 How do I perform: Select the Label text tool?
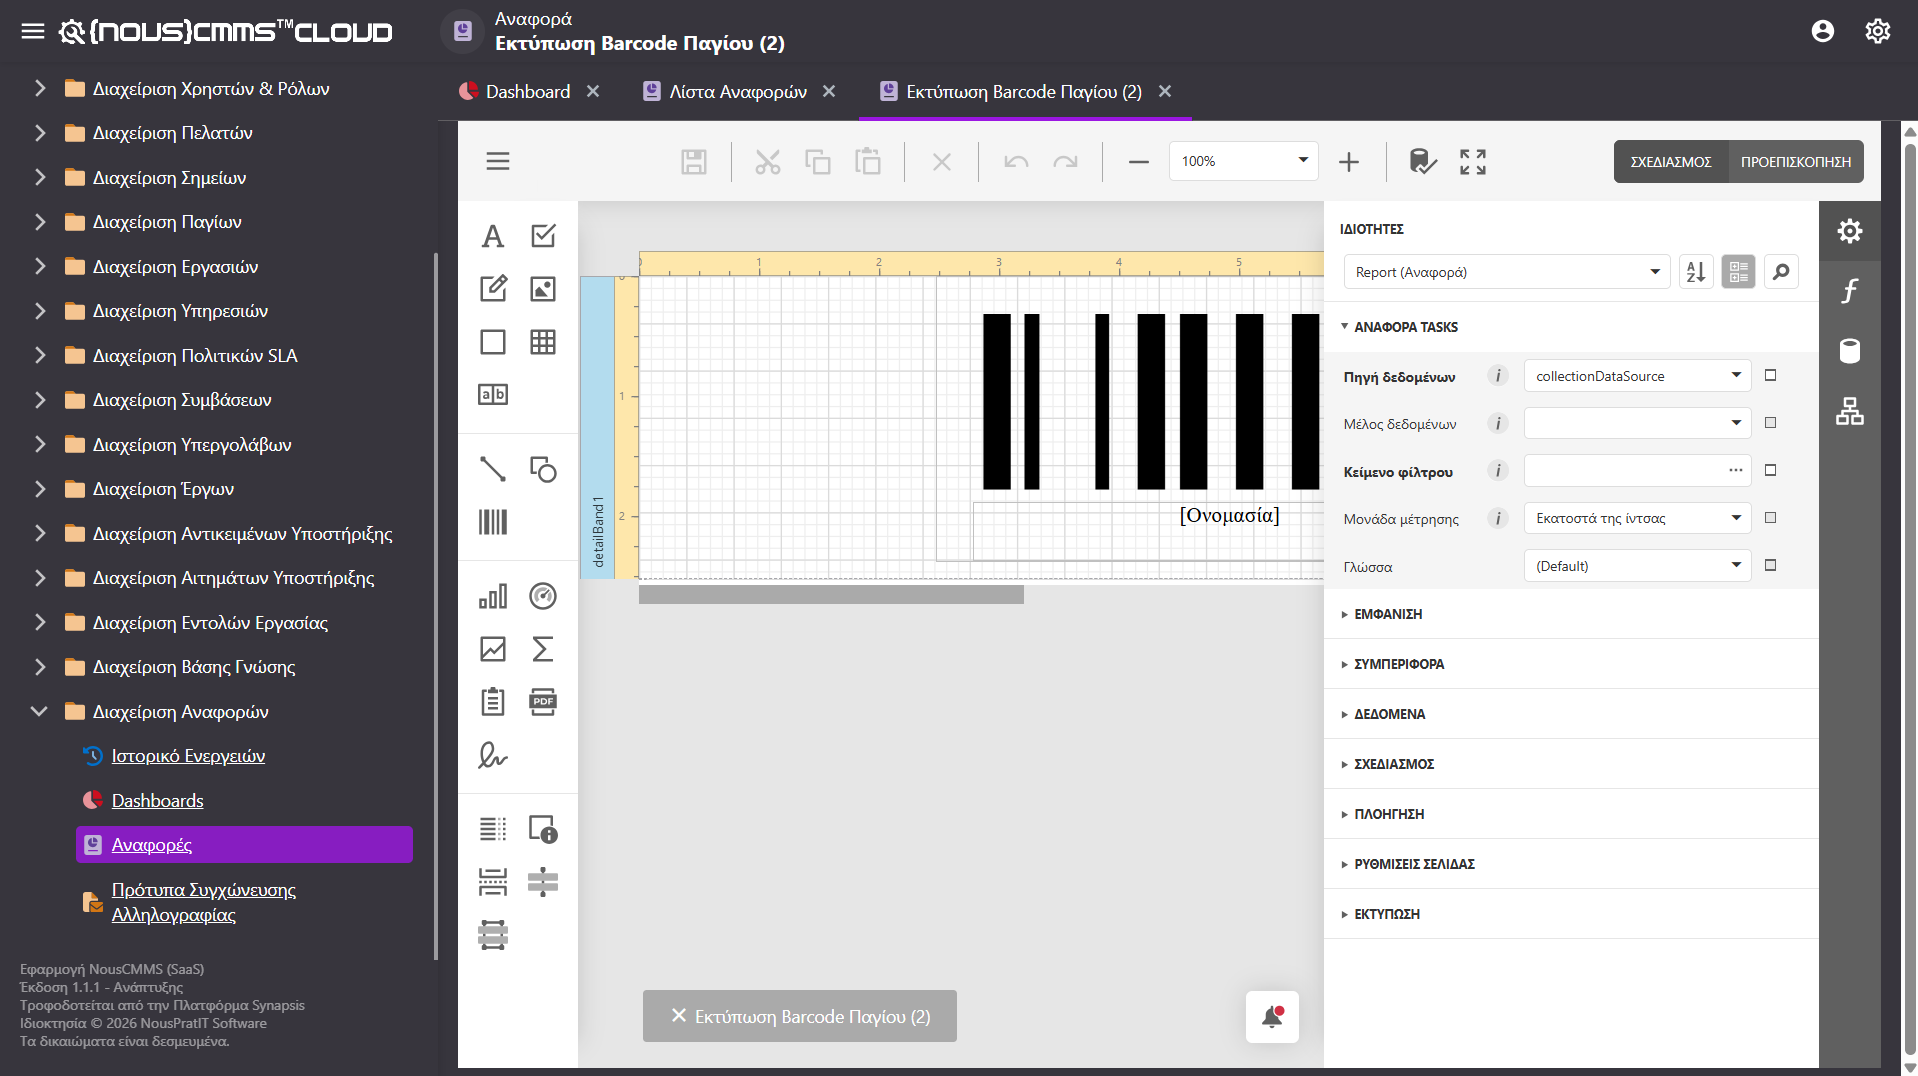493,236
